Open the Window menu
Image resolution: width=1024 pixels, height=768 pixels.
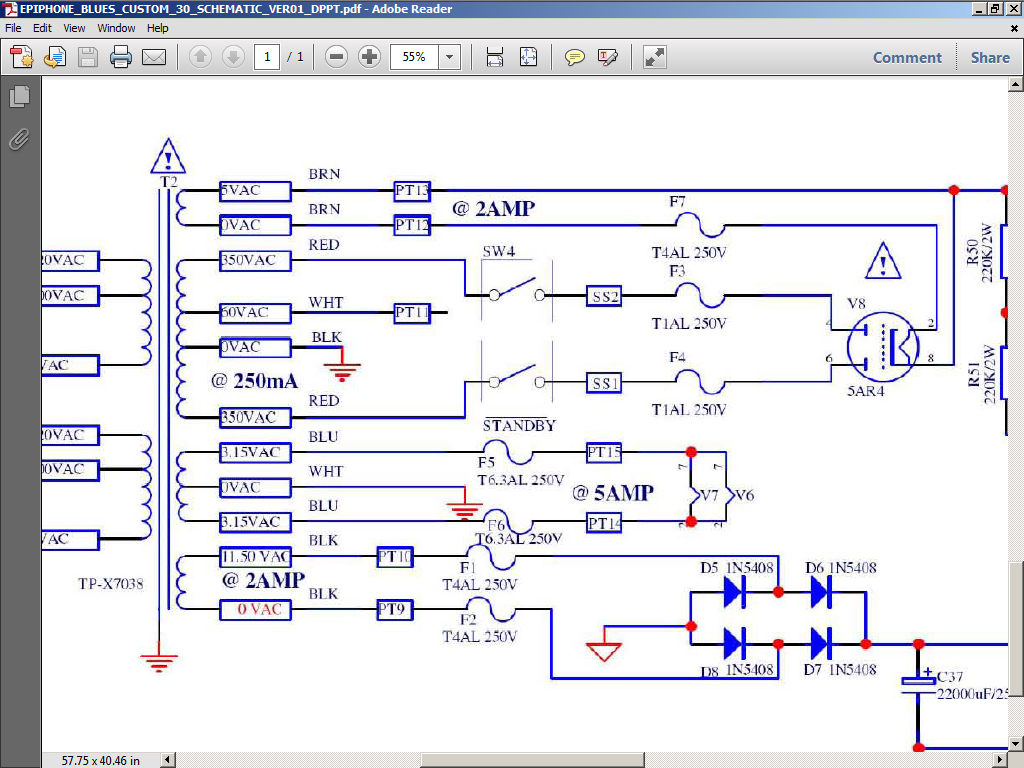(117, 28)
